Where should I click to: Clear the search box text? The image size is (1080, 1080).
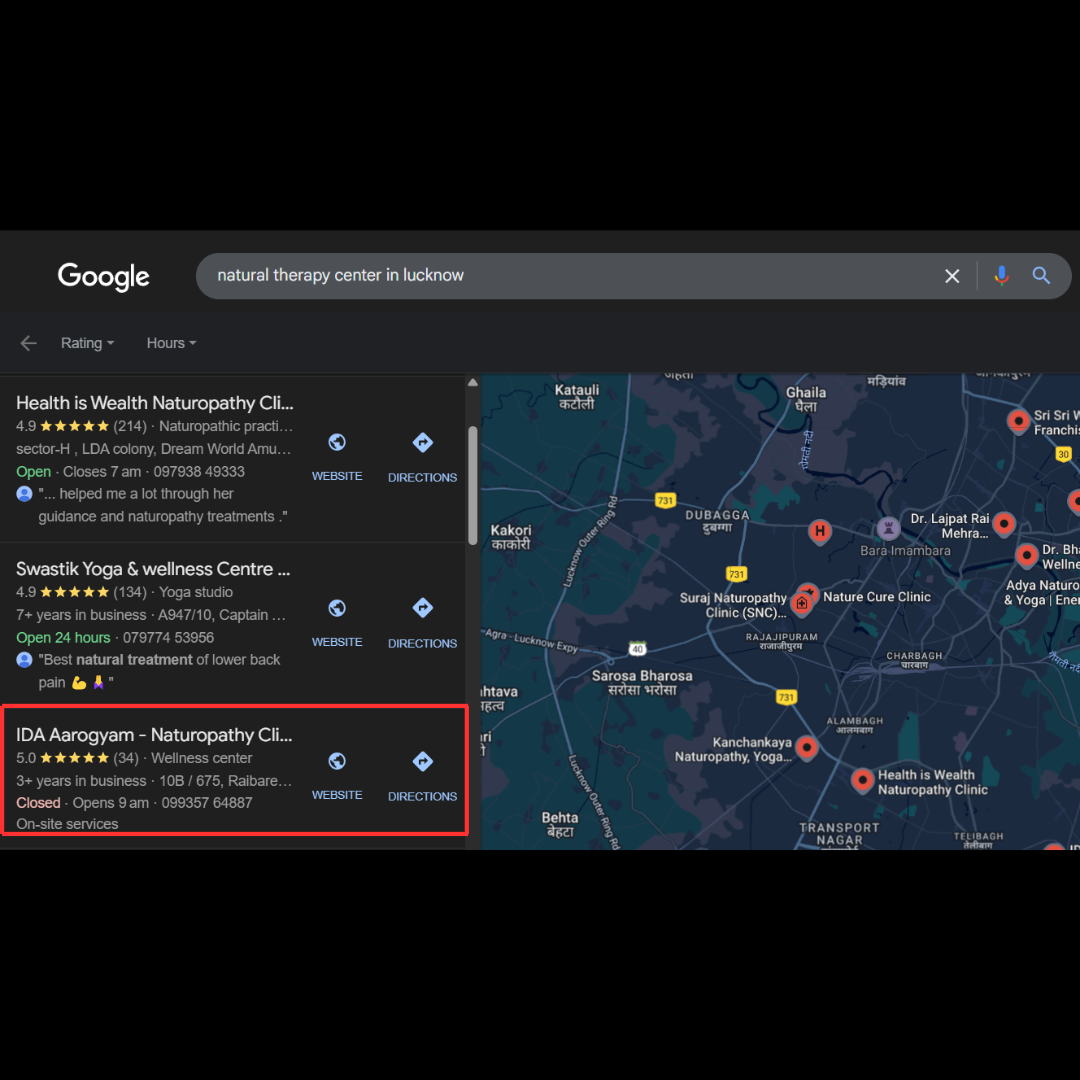coord(952,276)
